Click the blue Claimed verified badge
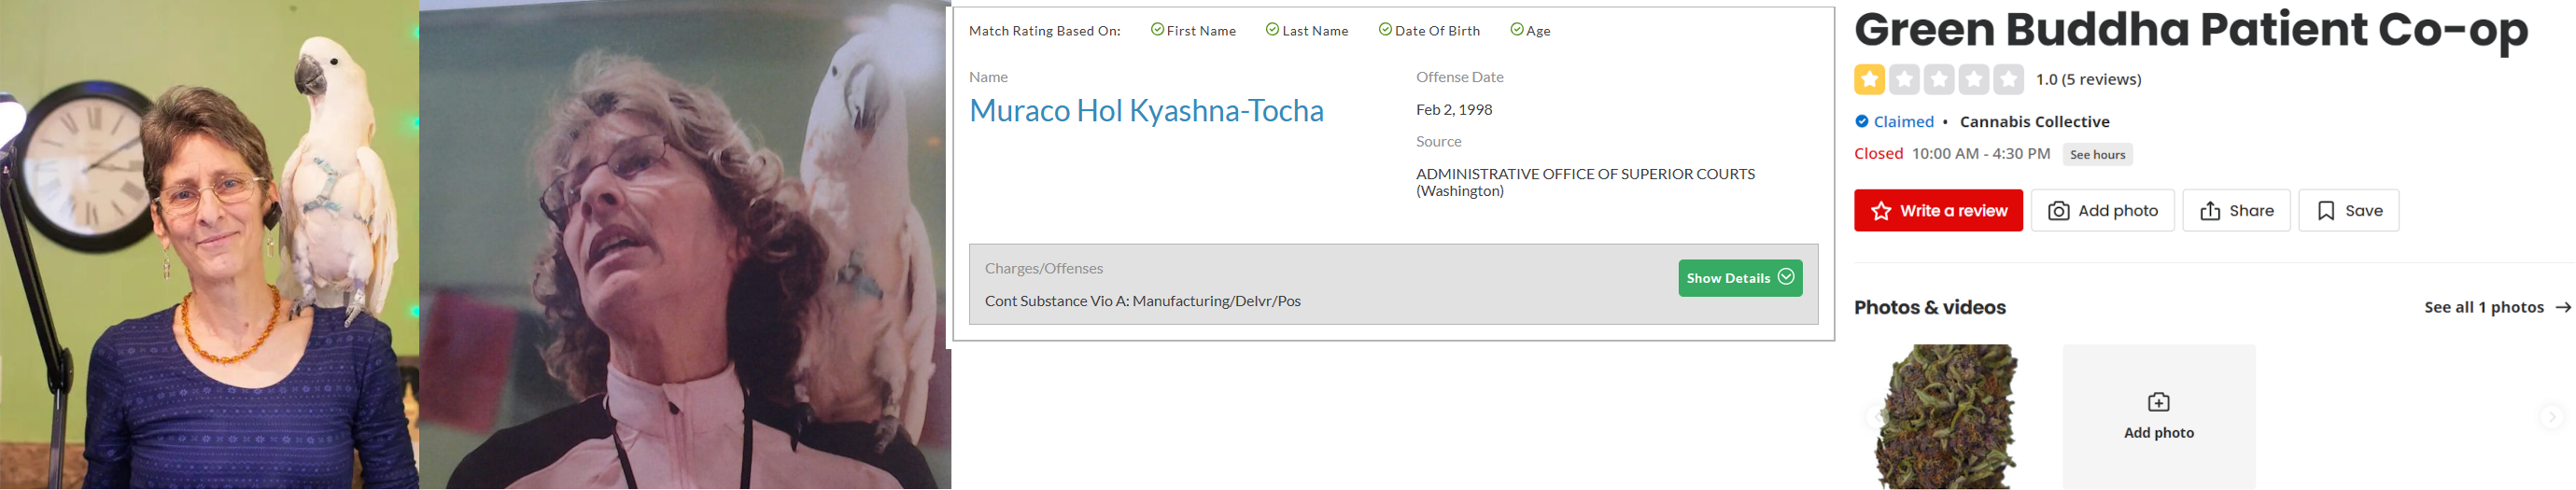 pyautogui.click(x=1861, y=122)
